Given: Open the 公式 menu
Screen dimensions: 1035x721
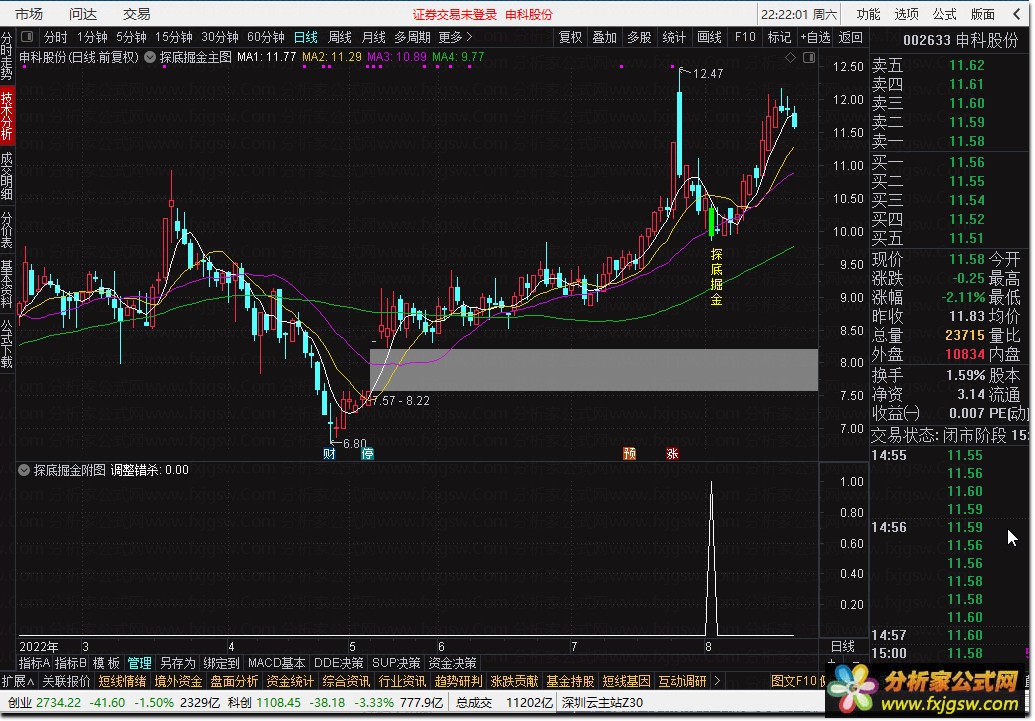Looking at the screenshot, I should pos(945,14).
